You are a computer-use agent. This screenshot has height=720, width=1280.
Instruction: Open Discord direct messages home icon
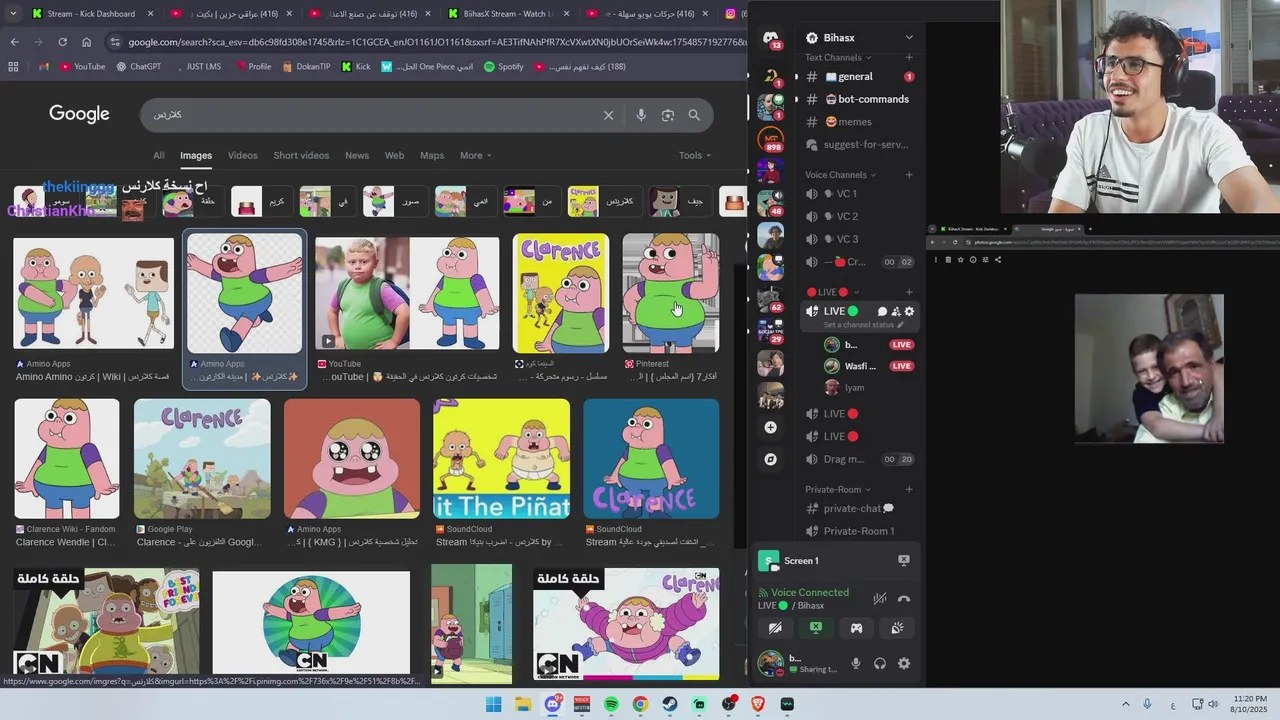[x=770, y=39]
